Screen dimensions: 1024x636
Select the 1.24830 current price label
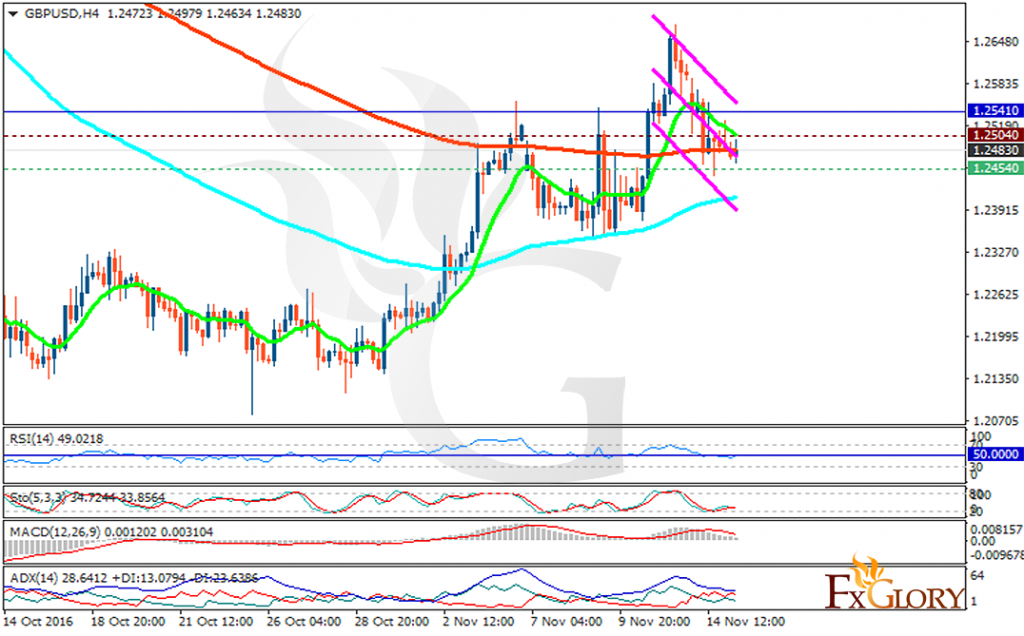click(x=995, y=150)
